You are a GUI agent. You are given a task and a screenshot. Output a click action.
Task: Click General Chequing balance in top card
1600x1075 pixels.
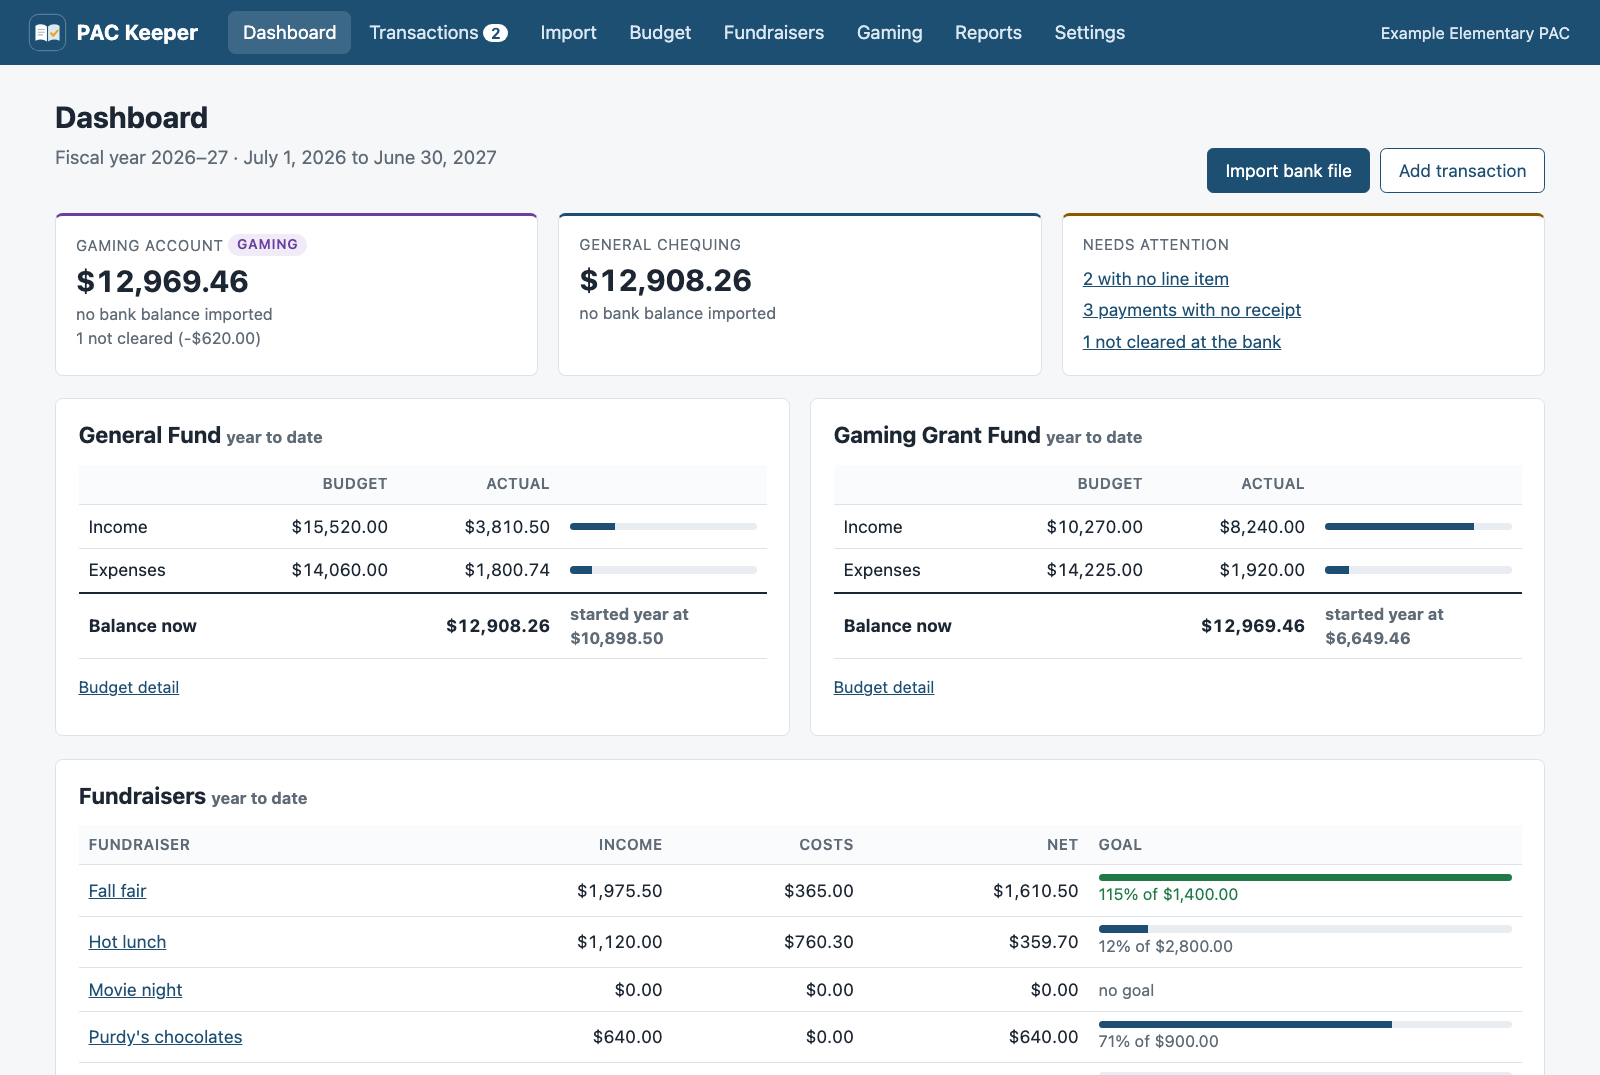665,281
